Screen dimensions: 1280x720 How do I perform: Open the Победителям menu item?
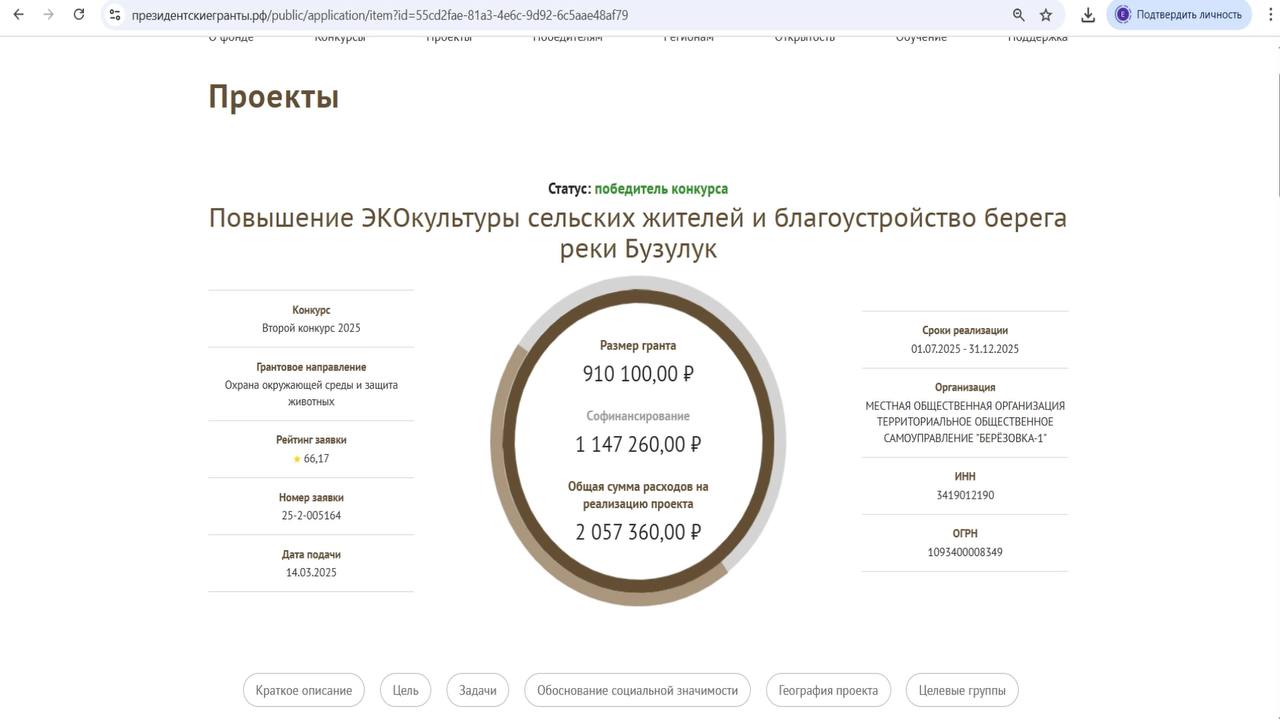point(568,39)
